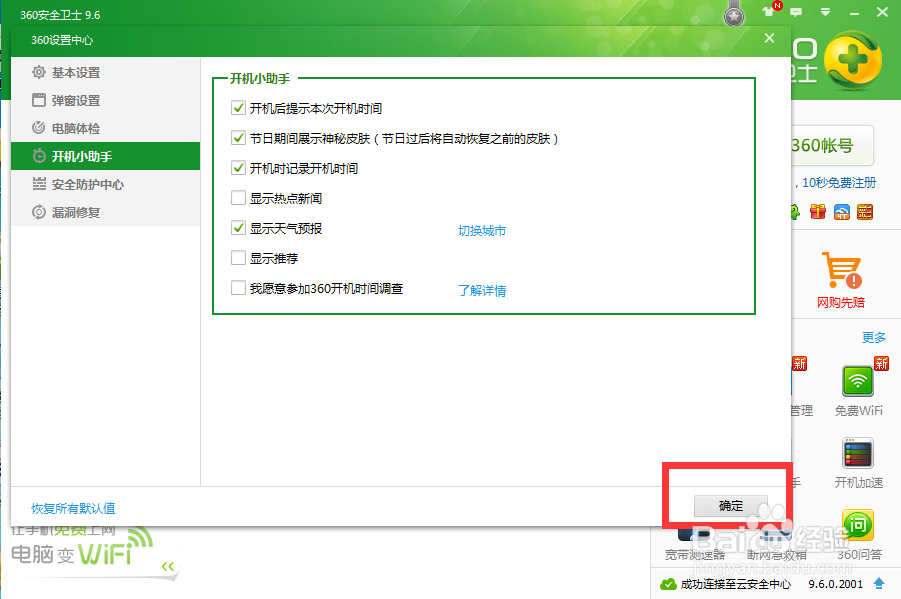Enable 显示热点新闻 checkbox
The image size is (901, 599).
[x=238, y=198]
